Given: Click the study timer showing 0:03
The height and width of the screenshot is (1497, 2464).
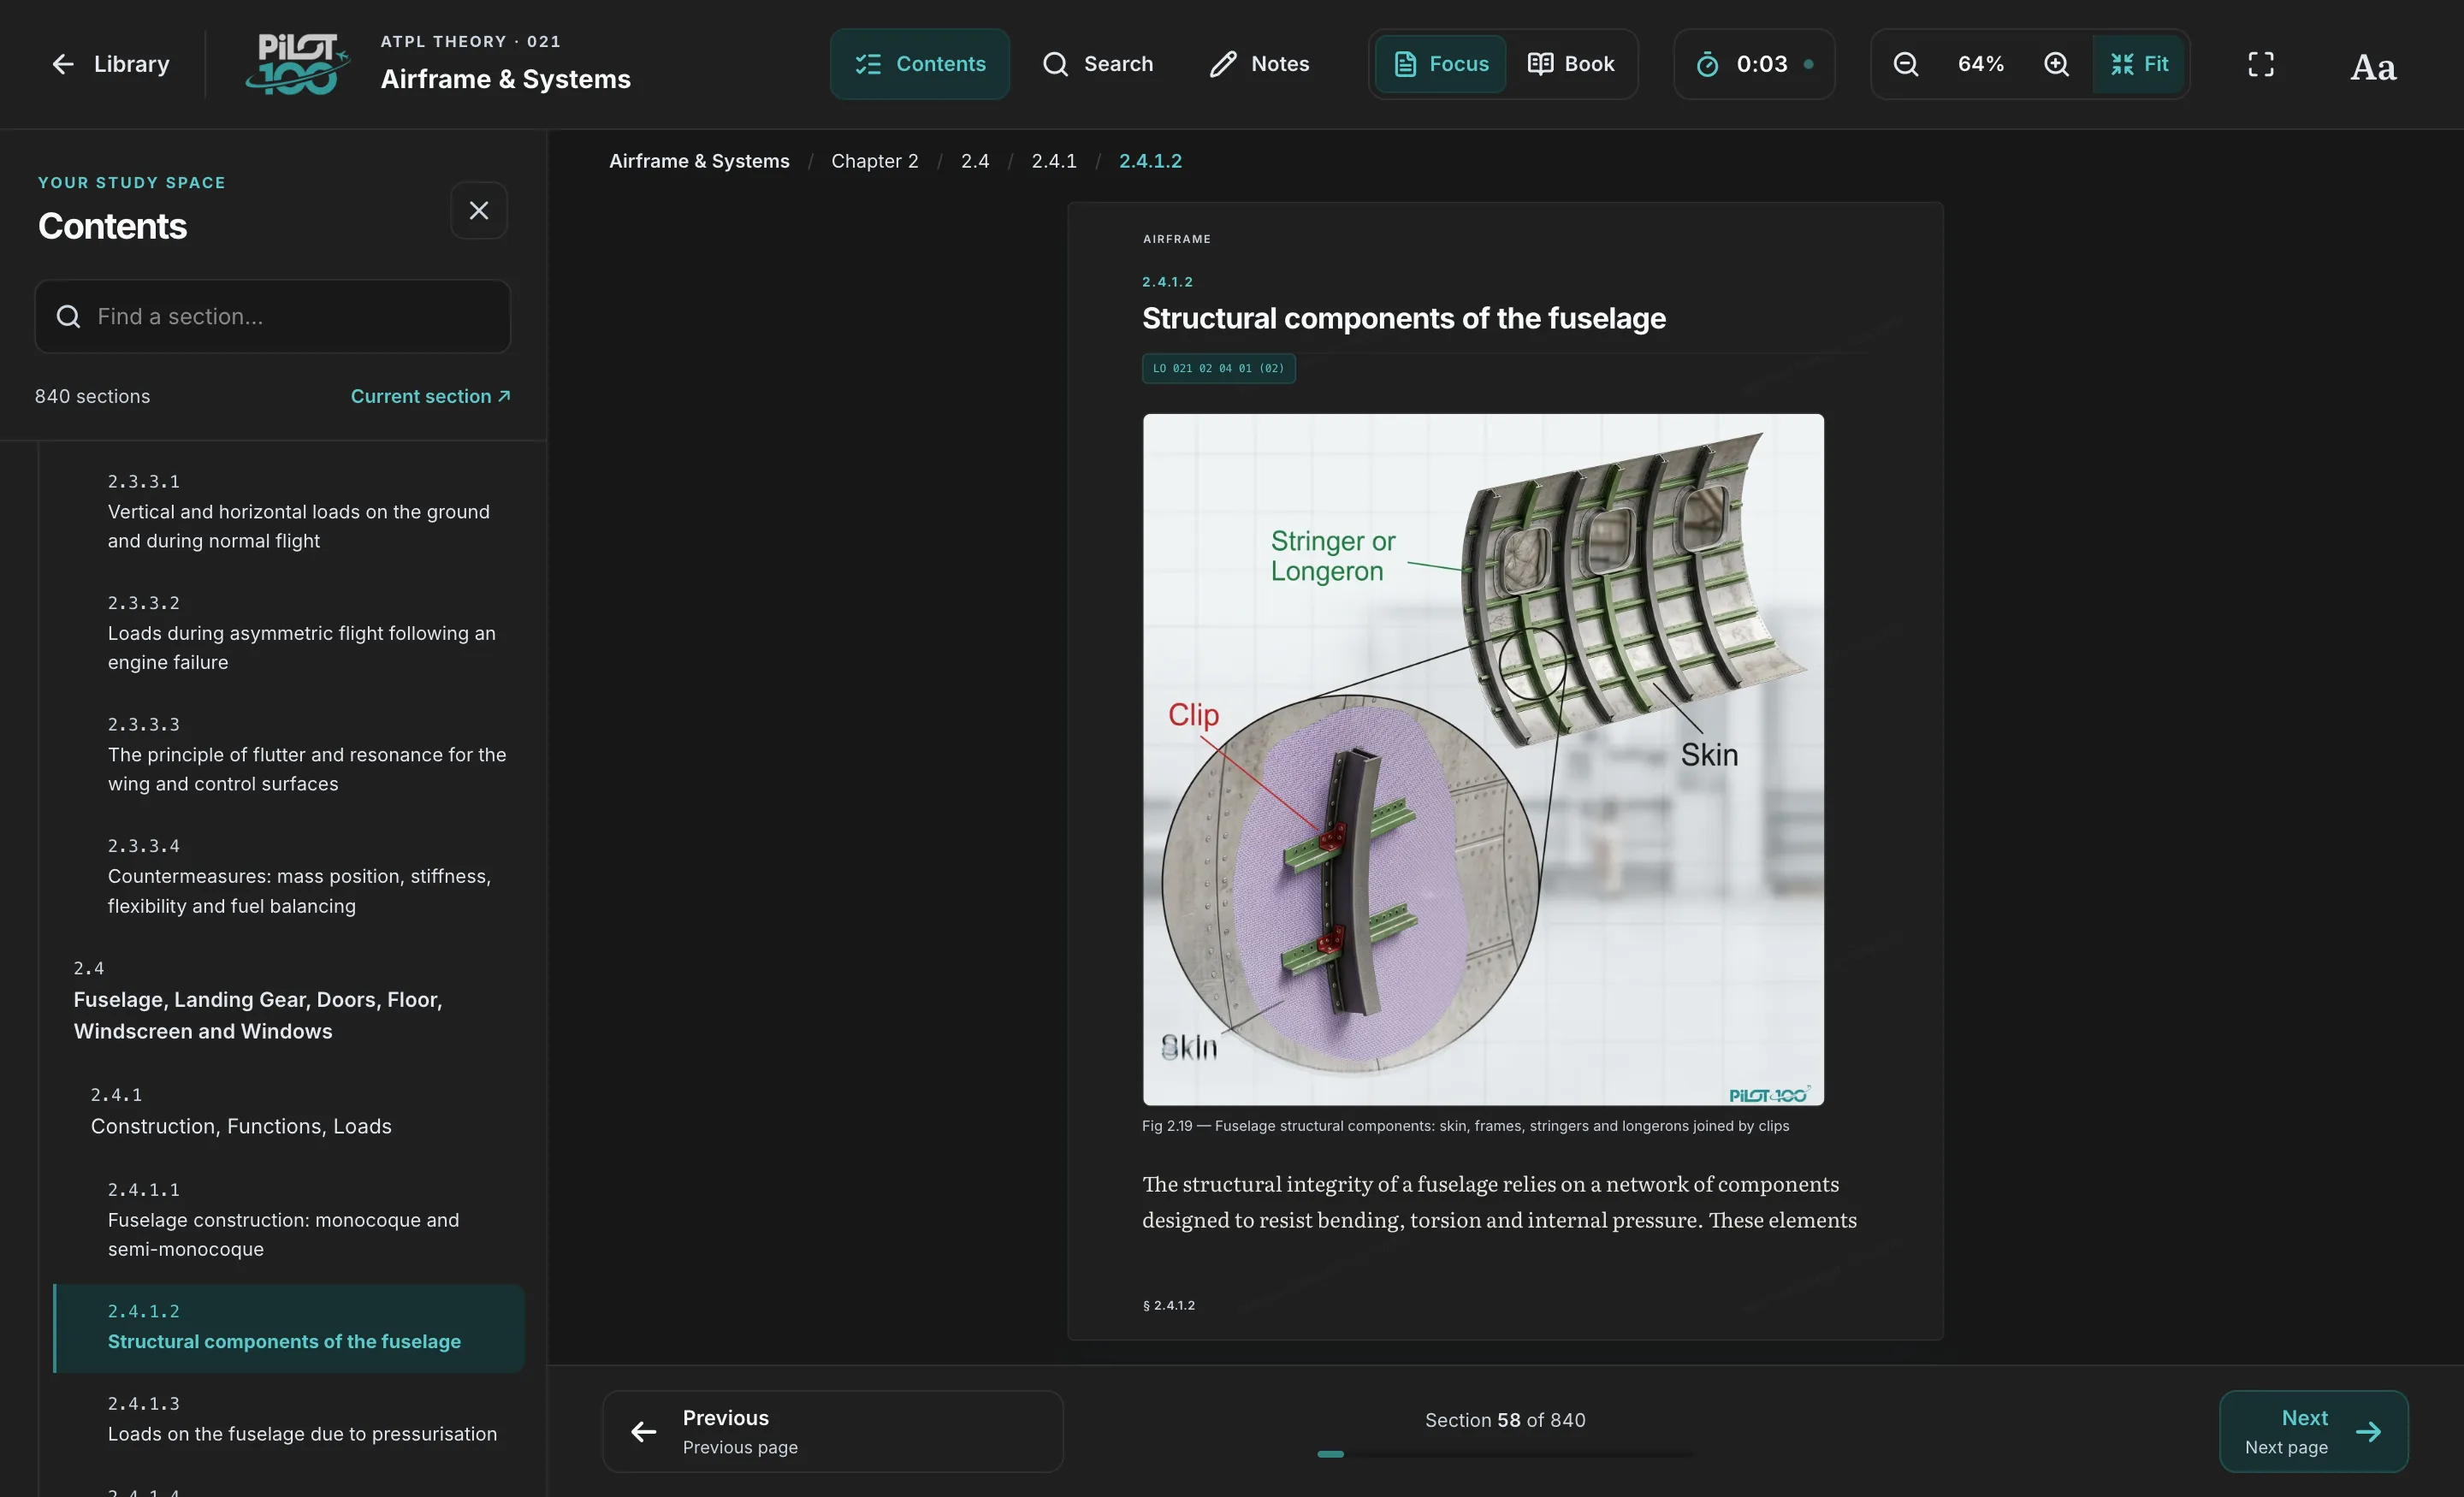Looking at the screenshot, I should coord(1754,64).
